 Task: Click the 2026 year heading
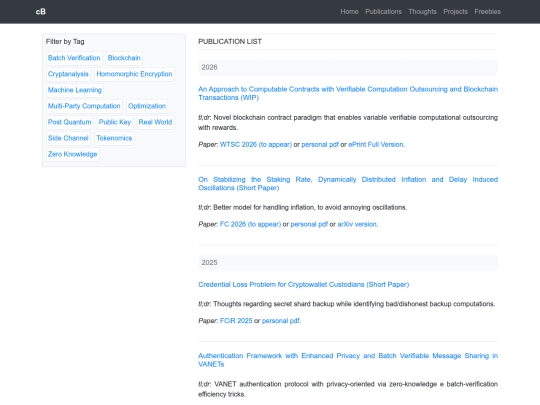tap(348, 67)
